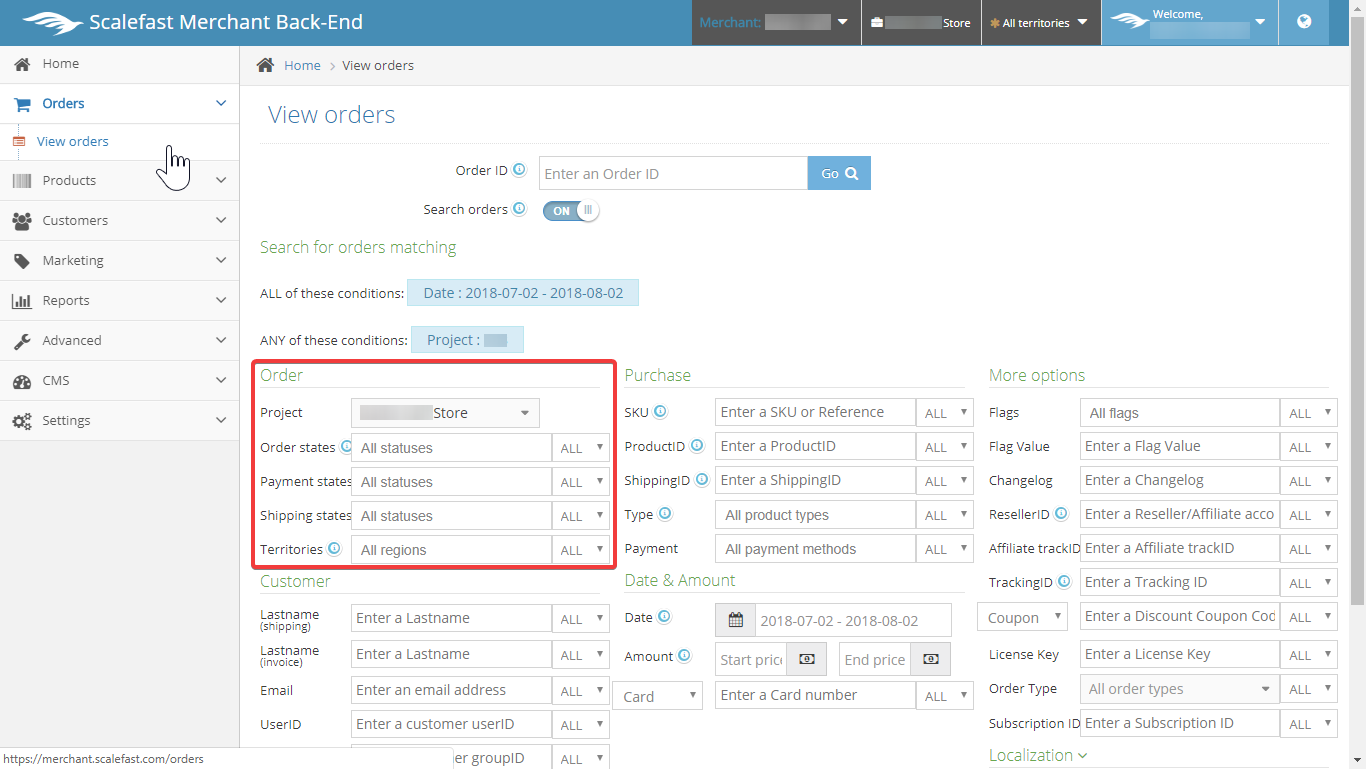Click the info icon beside Territories label
The width and height of the screenshot is (1366, 769).
[334, 549]
